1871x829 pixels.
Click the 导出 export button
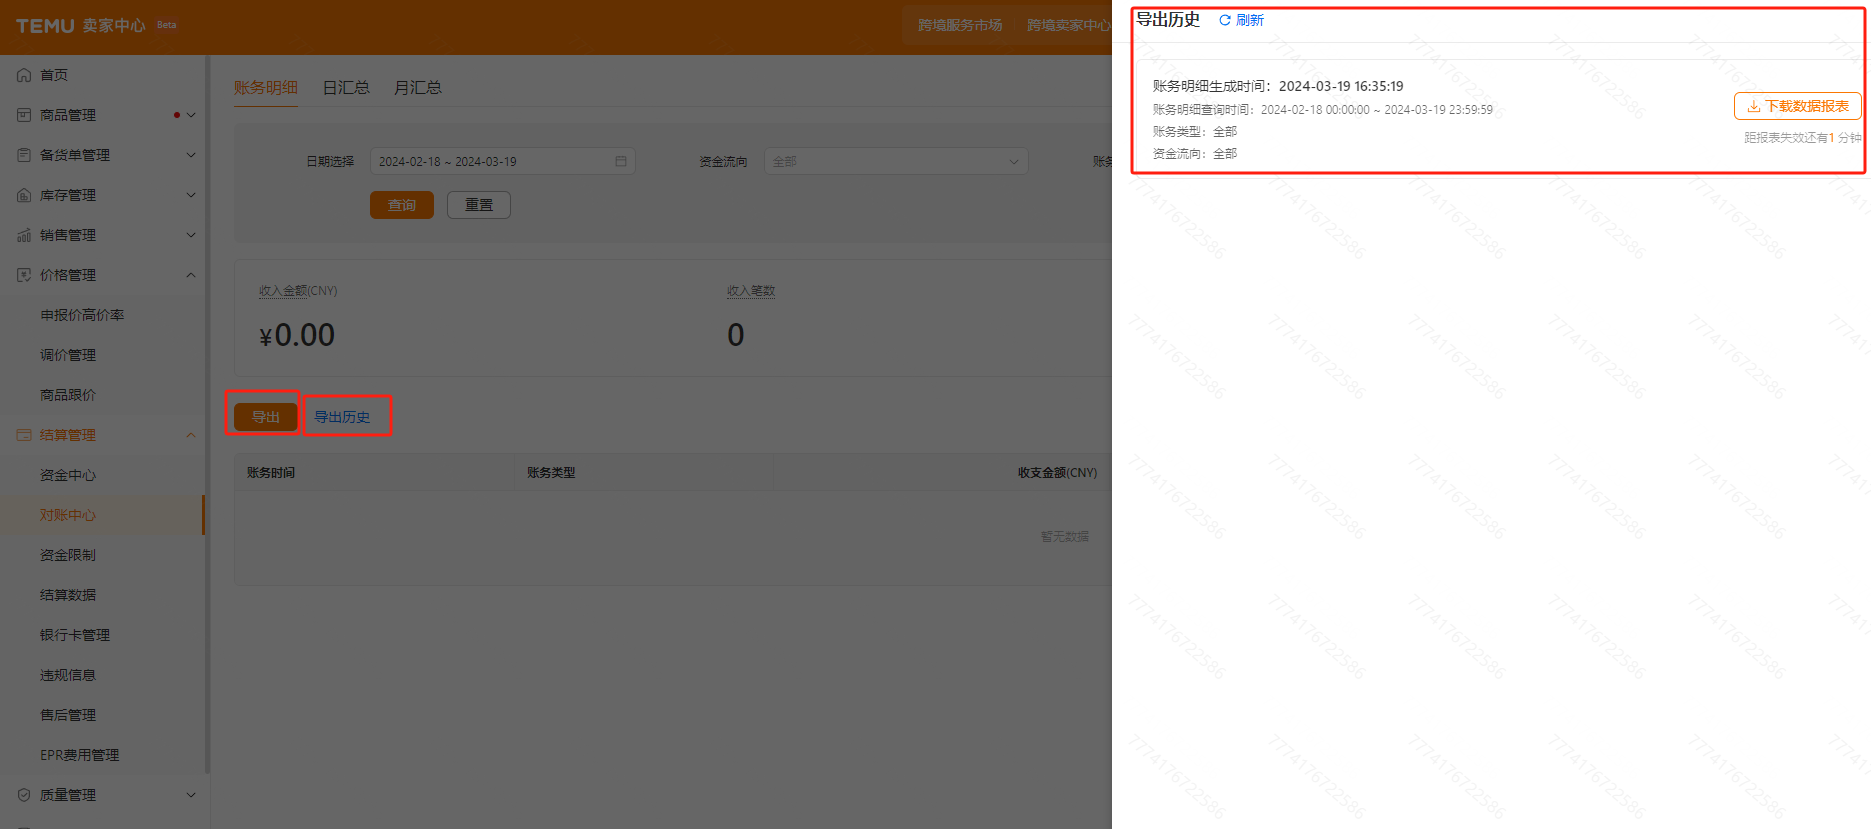click(x=266, y=417)
